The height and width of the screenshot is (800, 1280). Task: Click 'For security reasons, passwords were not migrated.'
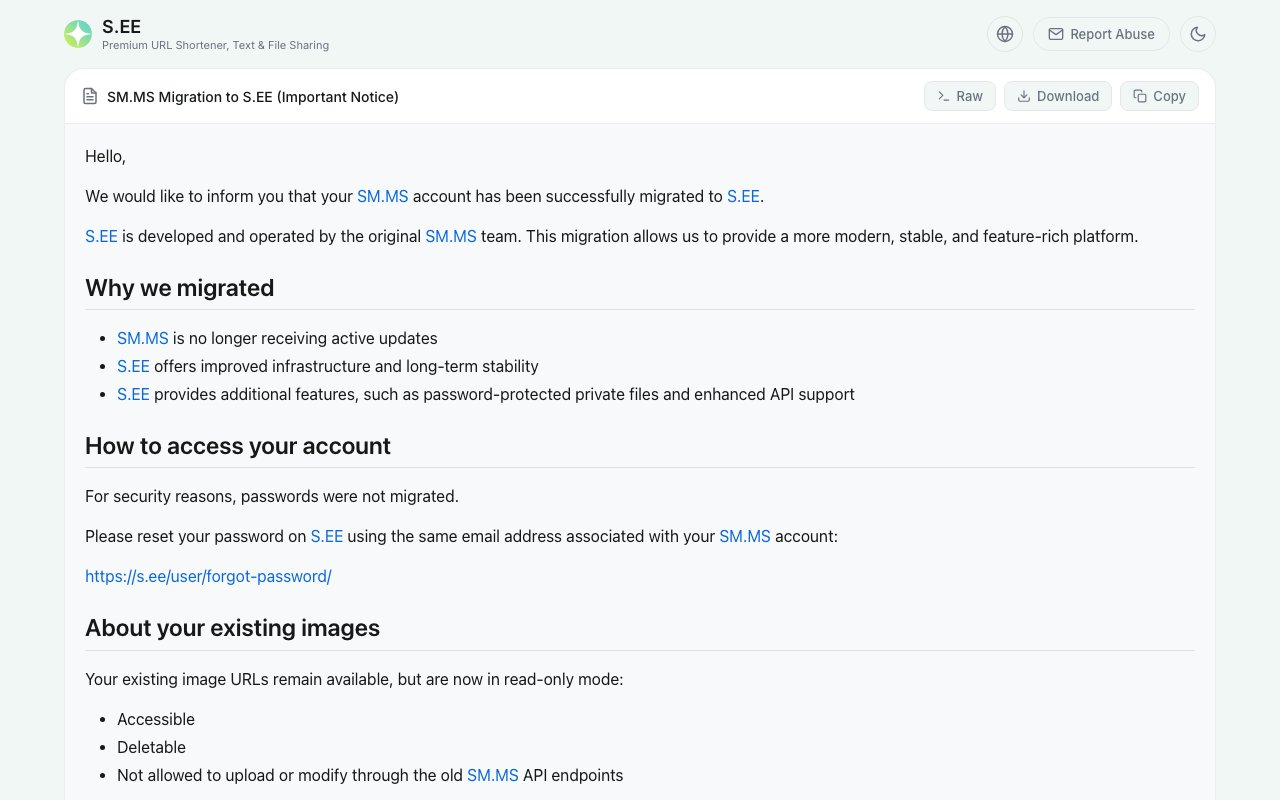click(x=272, y=496)
